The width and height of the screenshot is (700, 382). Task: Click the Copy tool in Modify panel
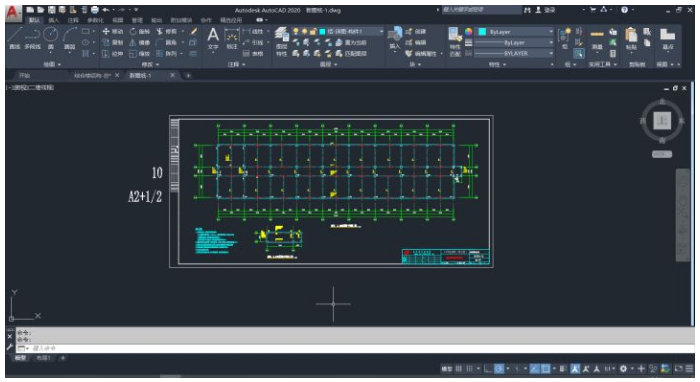(112, 42)
